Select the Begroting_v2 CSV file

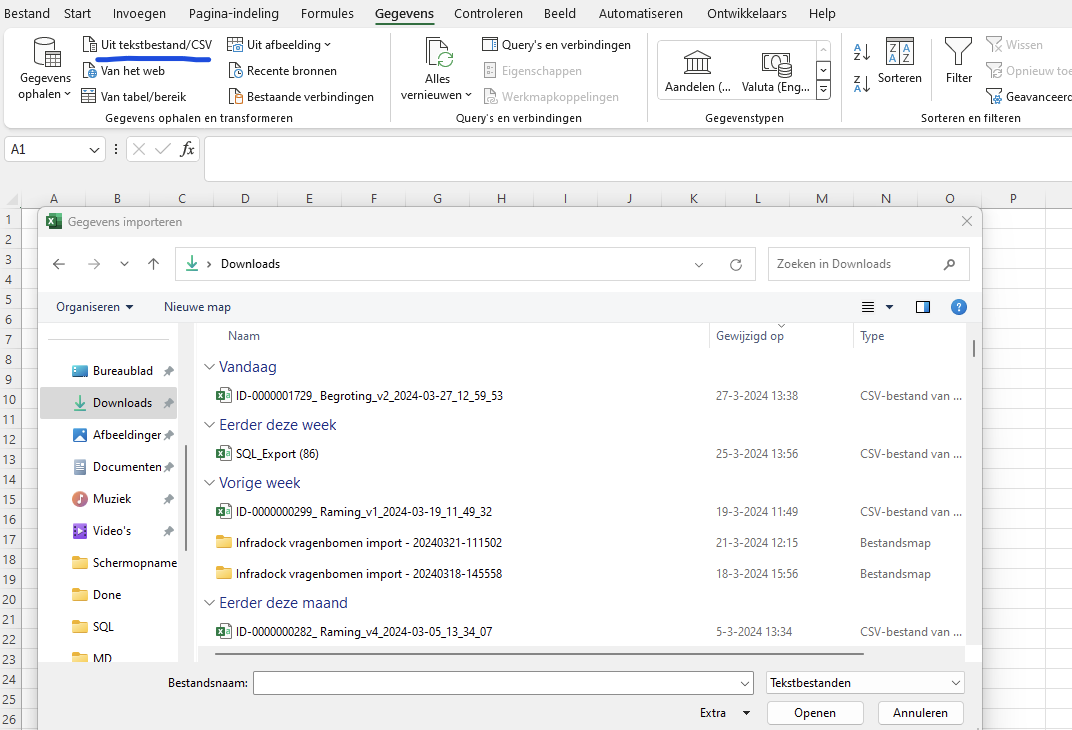pos(369,396)
